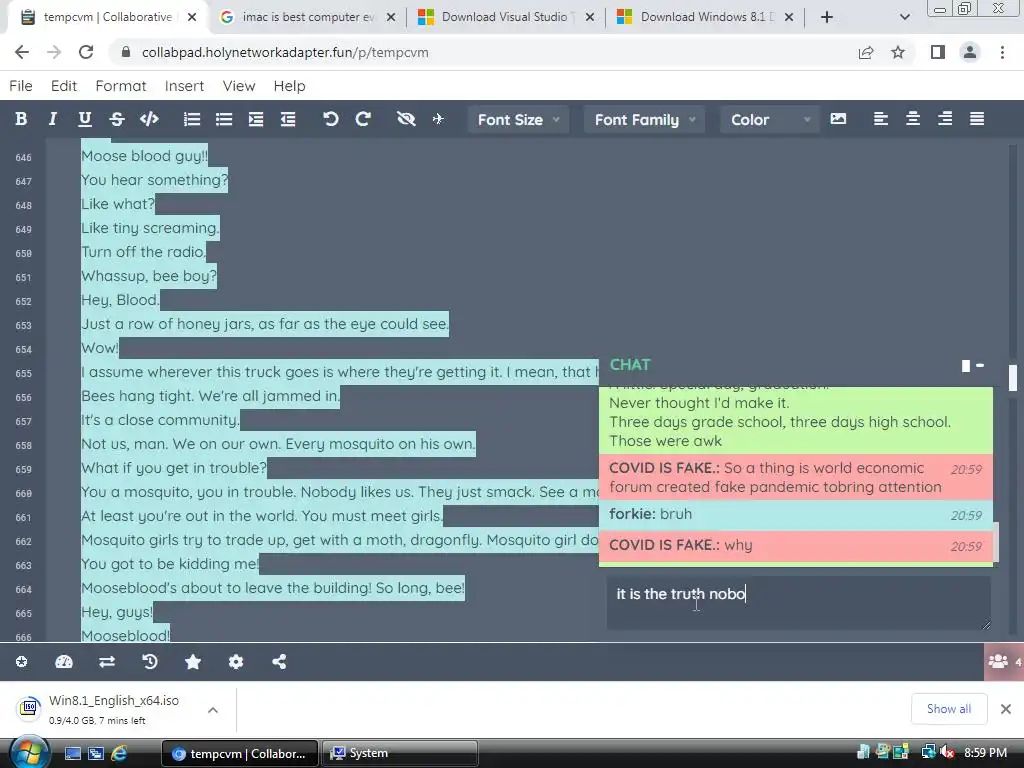Minimize the chat panel
1024x768 pixels.
980,366
